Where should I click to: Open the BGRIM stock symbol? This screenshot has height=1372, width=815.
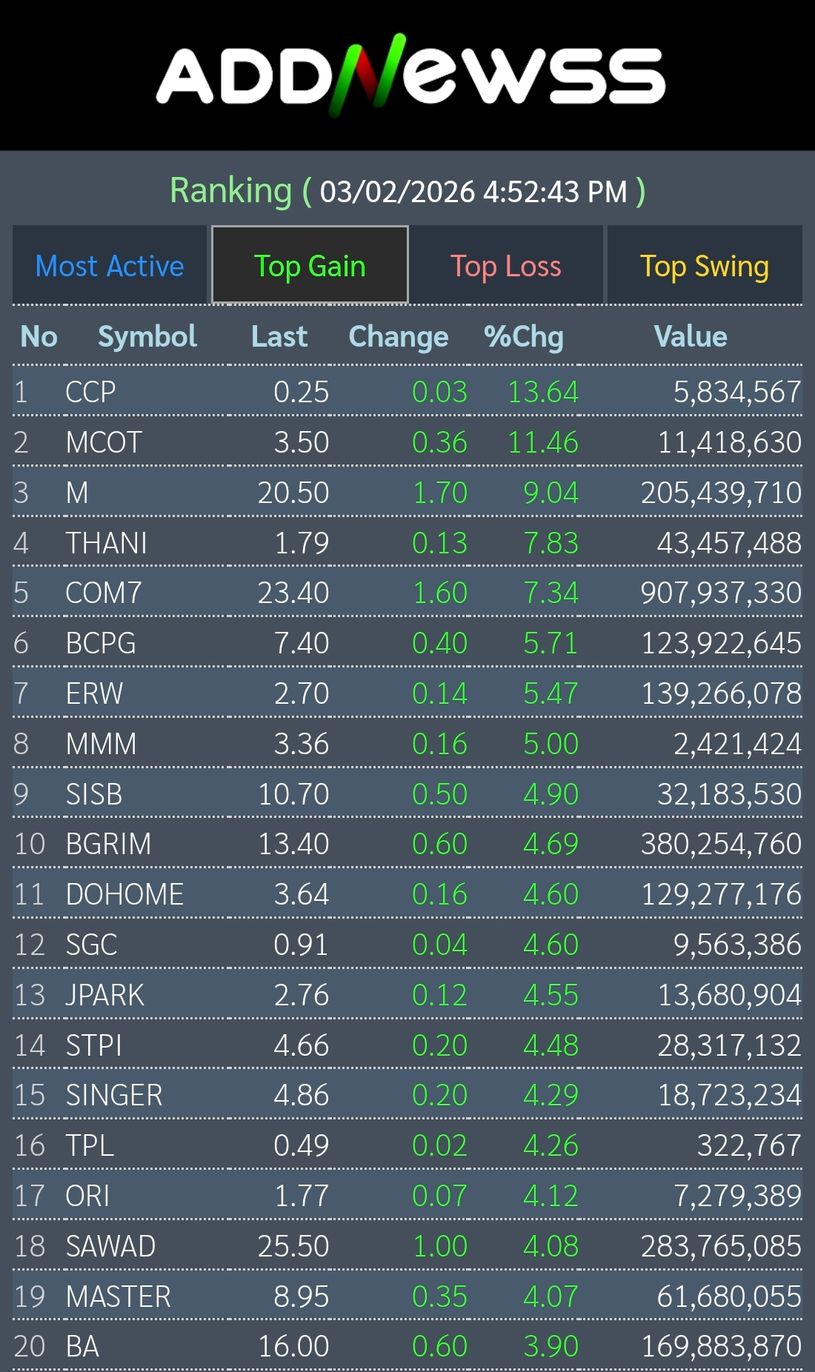(109, 844)
